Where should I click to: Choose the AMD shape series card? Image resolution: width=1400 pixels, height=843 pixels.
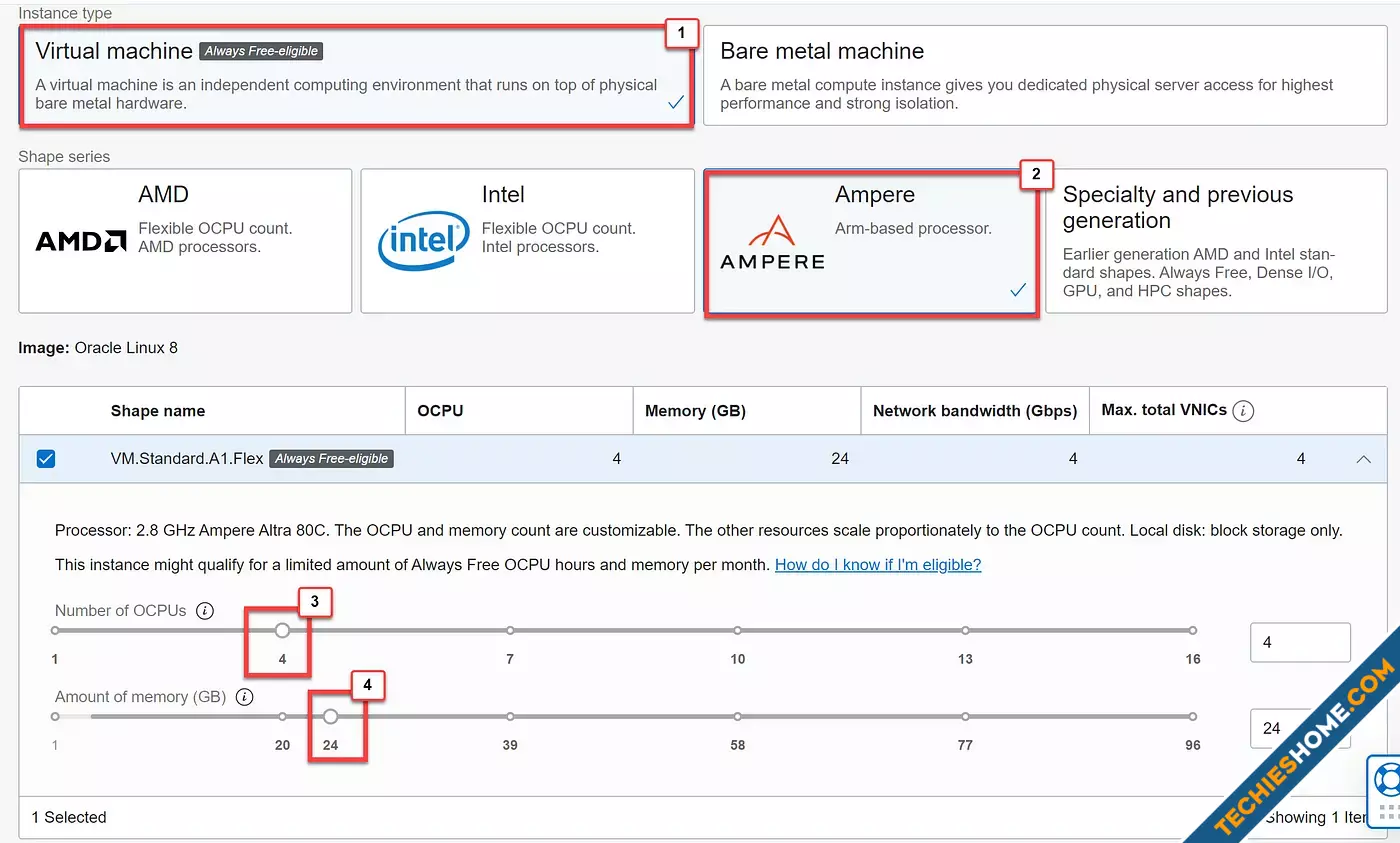pos(185,240)
